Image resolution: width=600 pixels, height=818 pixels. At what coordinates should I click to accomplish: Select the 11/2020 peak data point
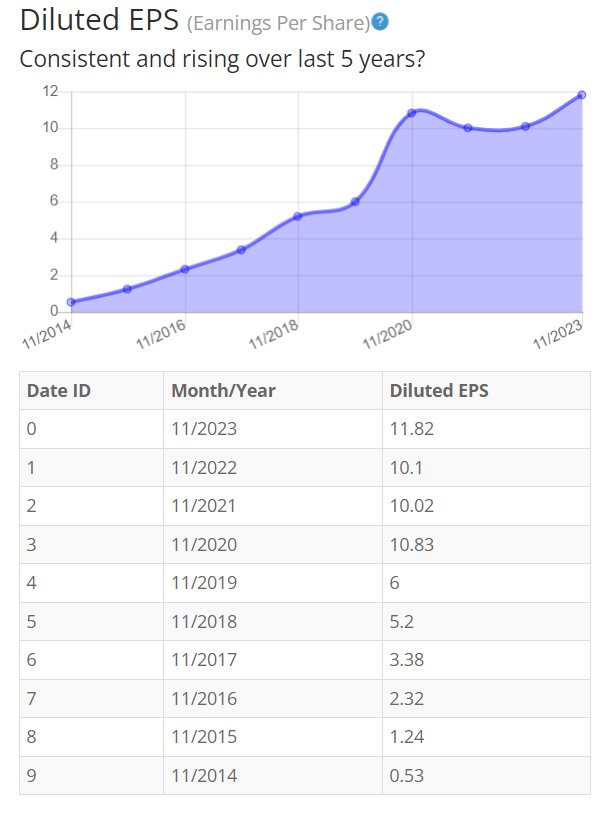(412, 113)
